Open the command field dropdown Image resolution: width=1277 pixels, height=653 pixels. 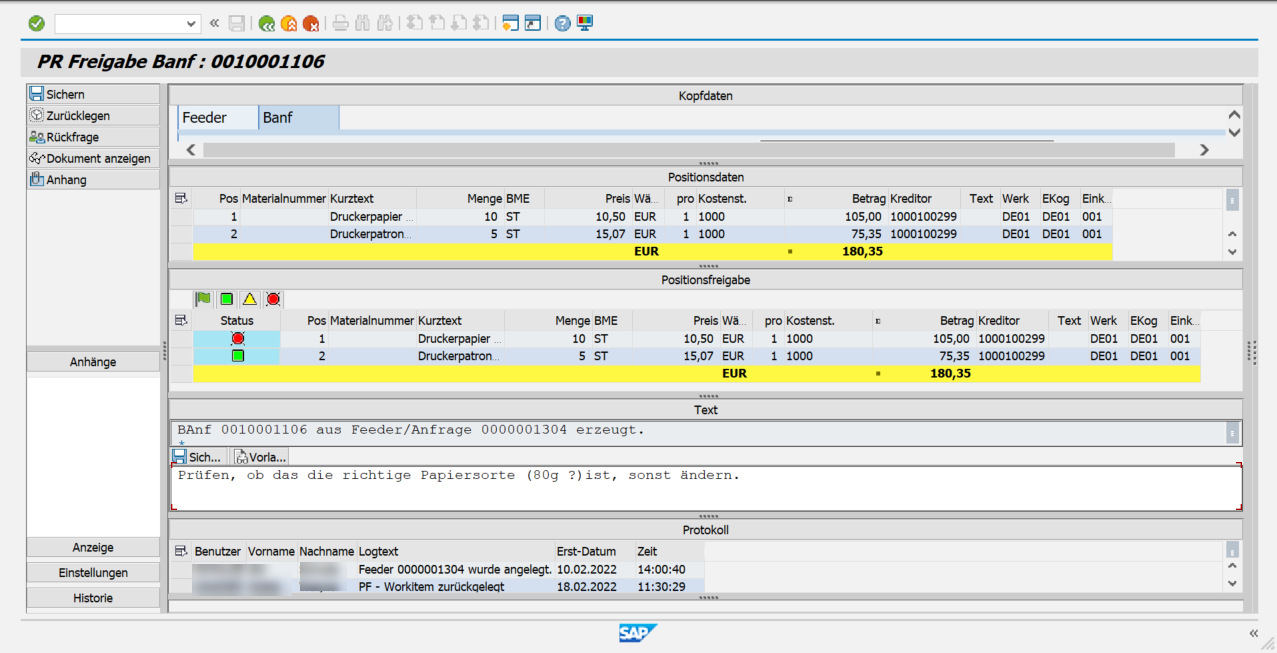click(x=193, y=21)
